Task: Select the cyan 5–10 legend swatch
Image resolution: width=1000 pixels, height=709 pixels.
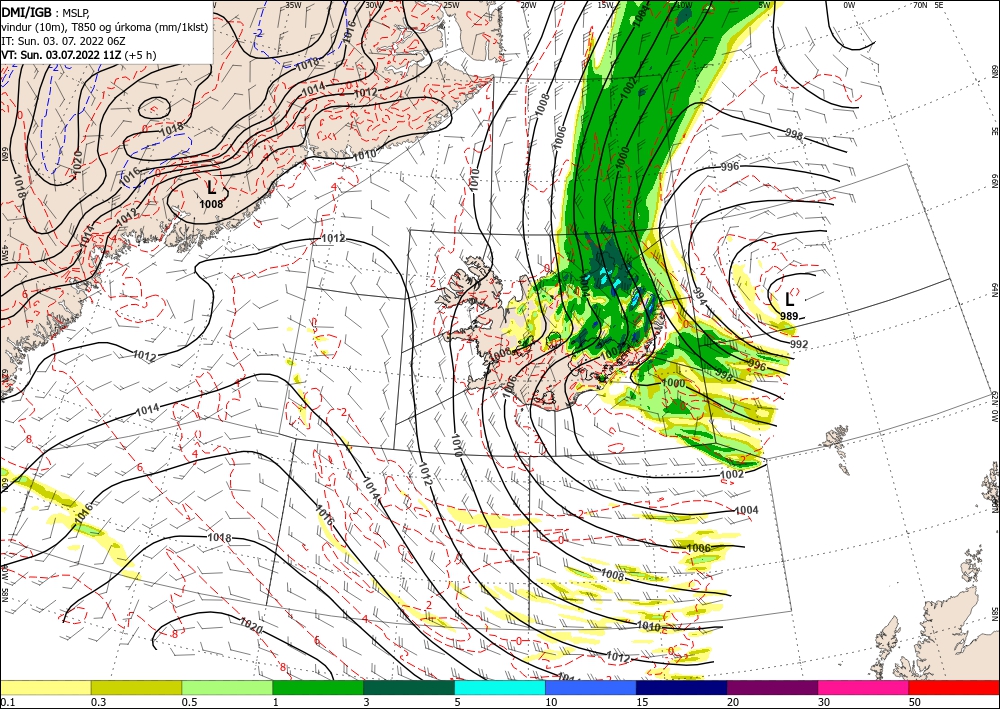Action: point(500,688)
